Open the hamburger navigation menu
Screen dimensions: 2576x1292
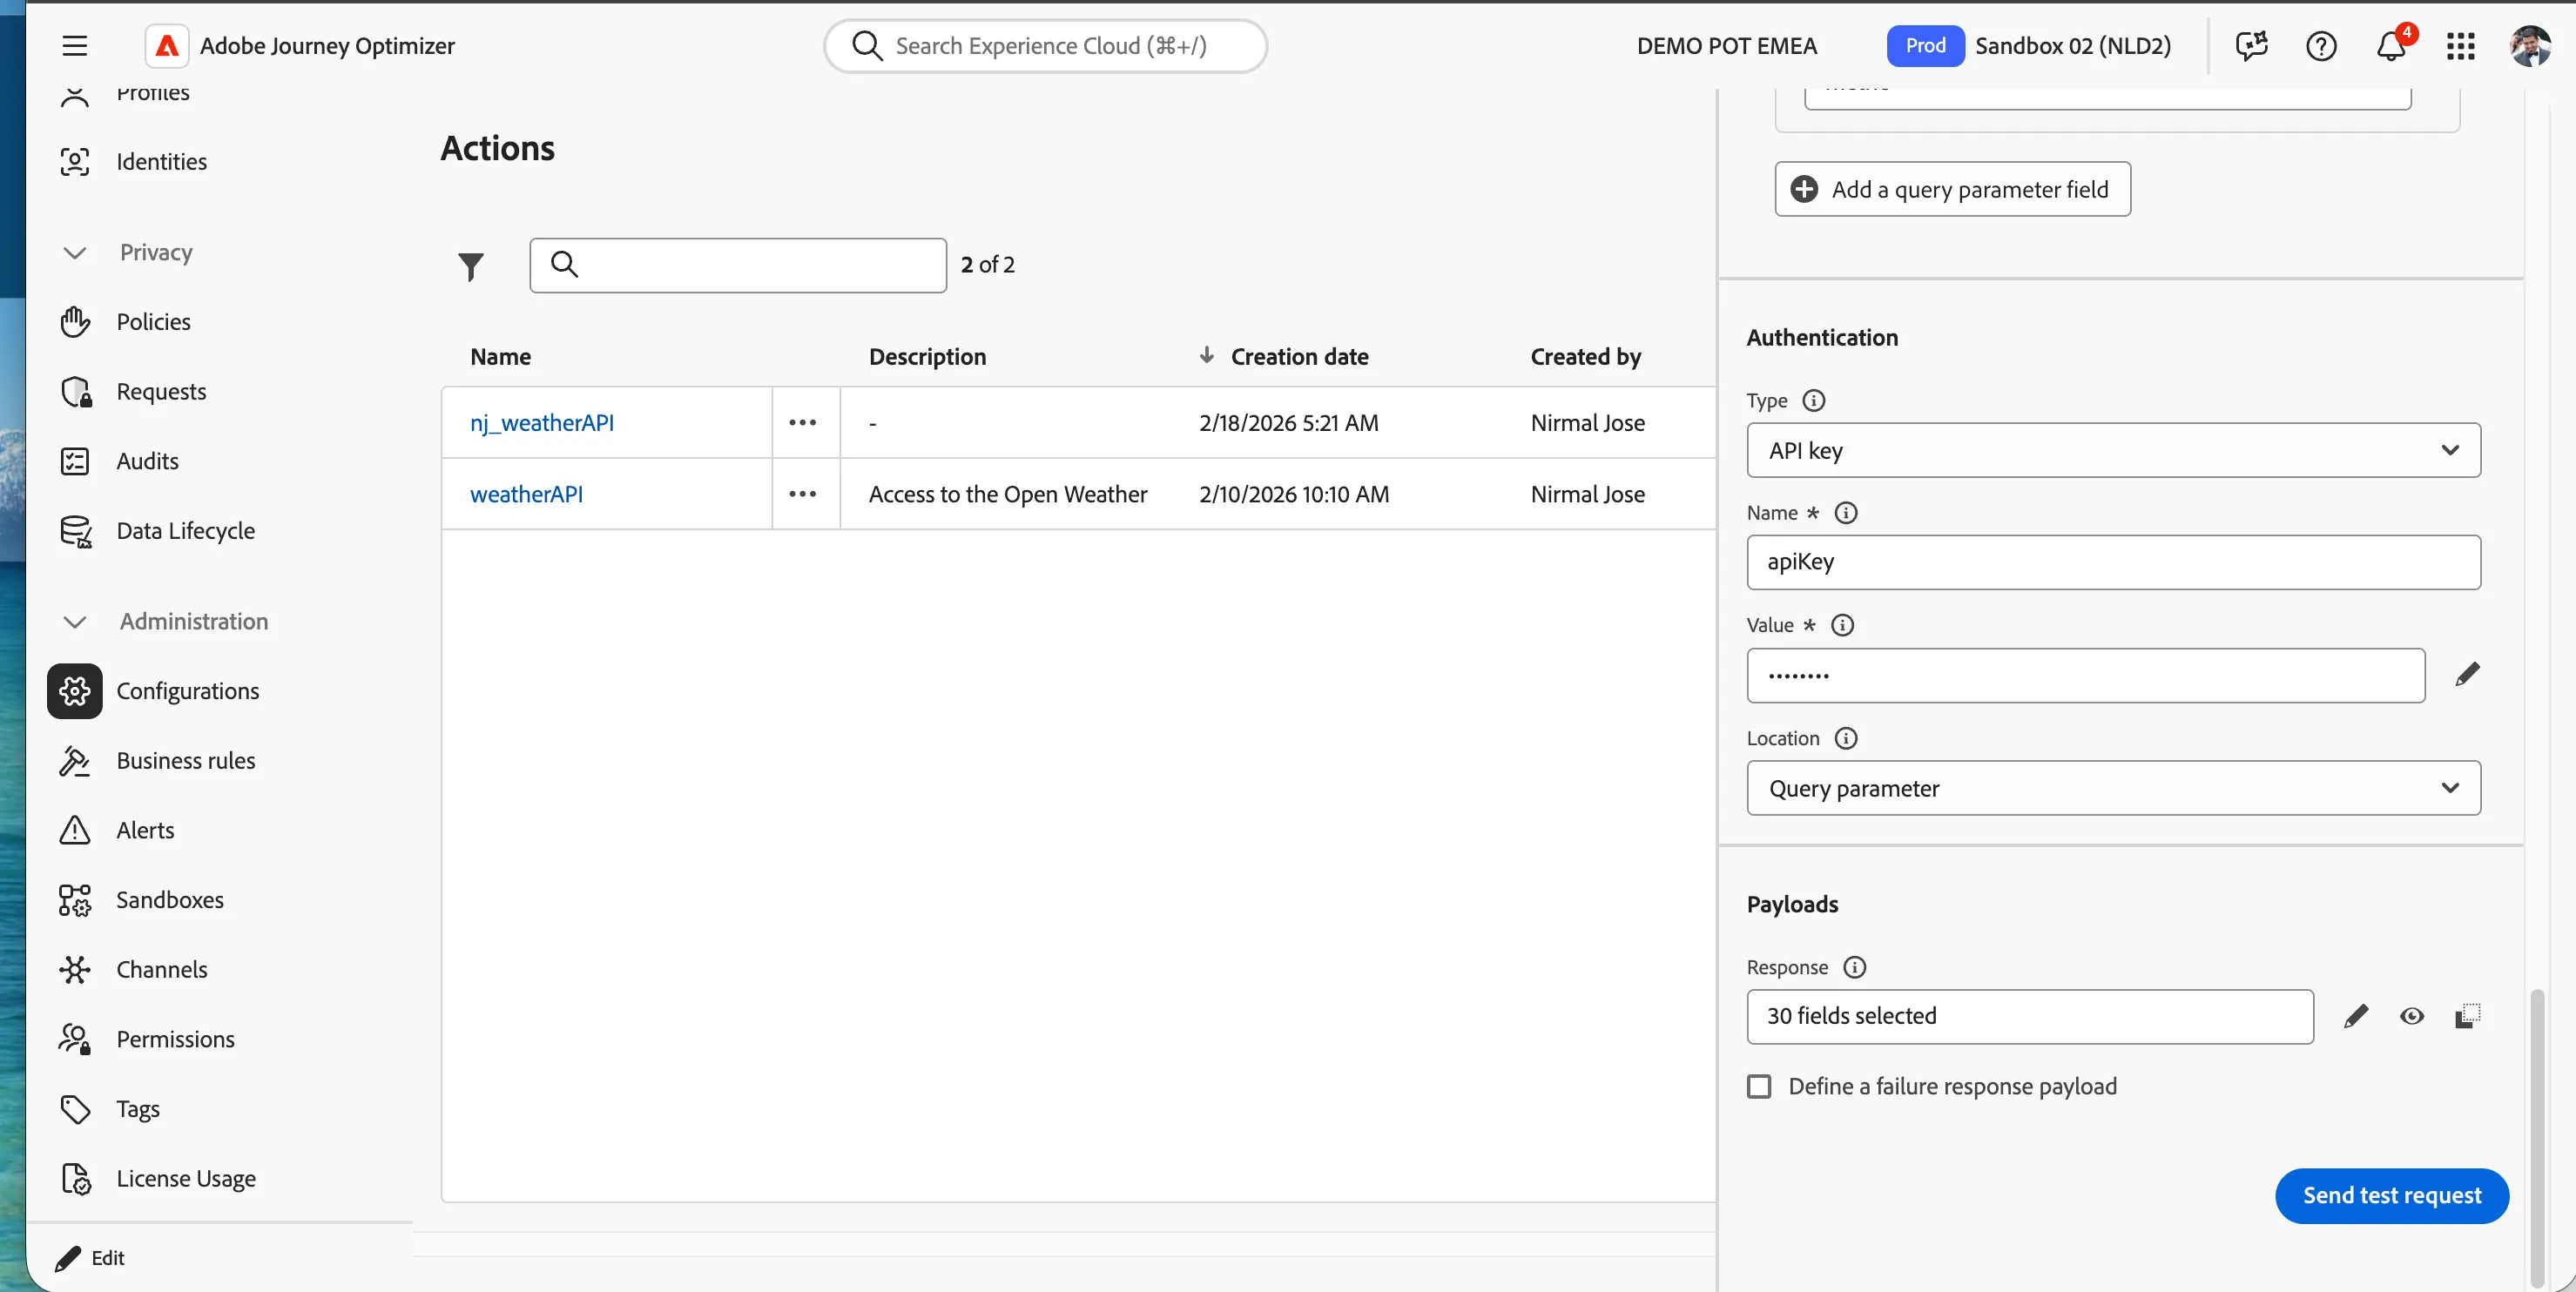pos(75,46)
